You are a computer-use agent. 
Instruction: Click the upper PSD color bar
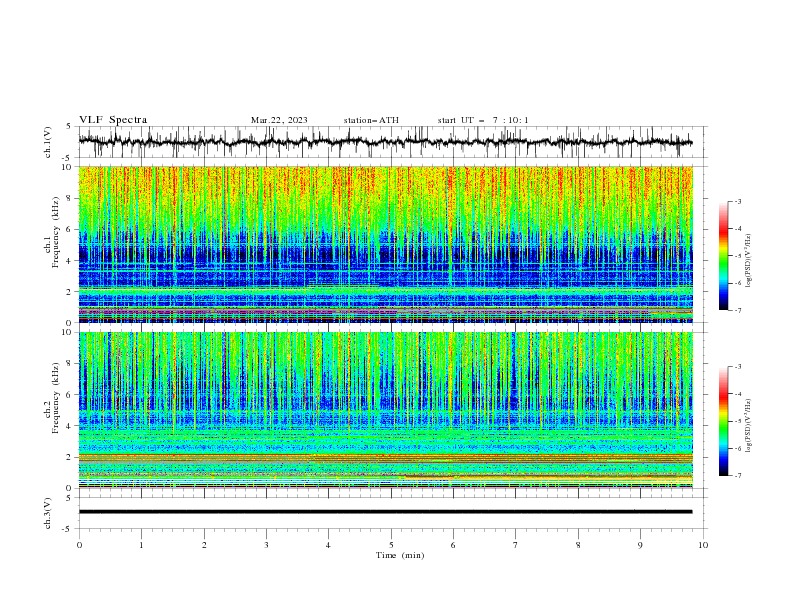tap(723, 256)
